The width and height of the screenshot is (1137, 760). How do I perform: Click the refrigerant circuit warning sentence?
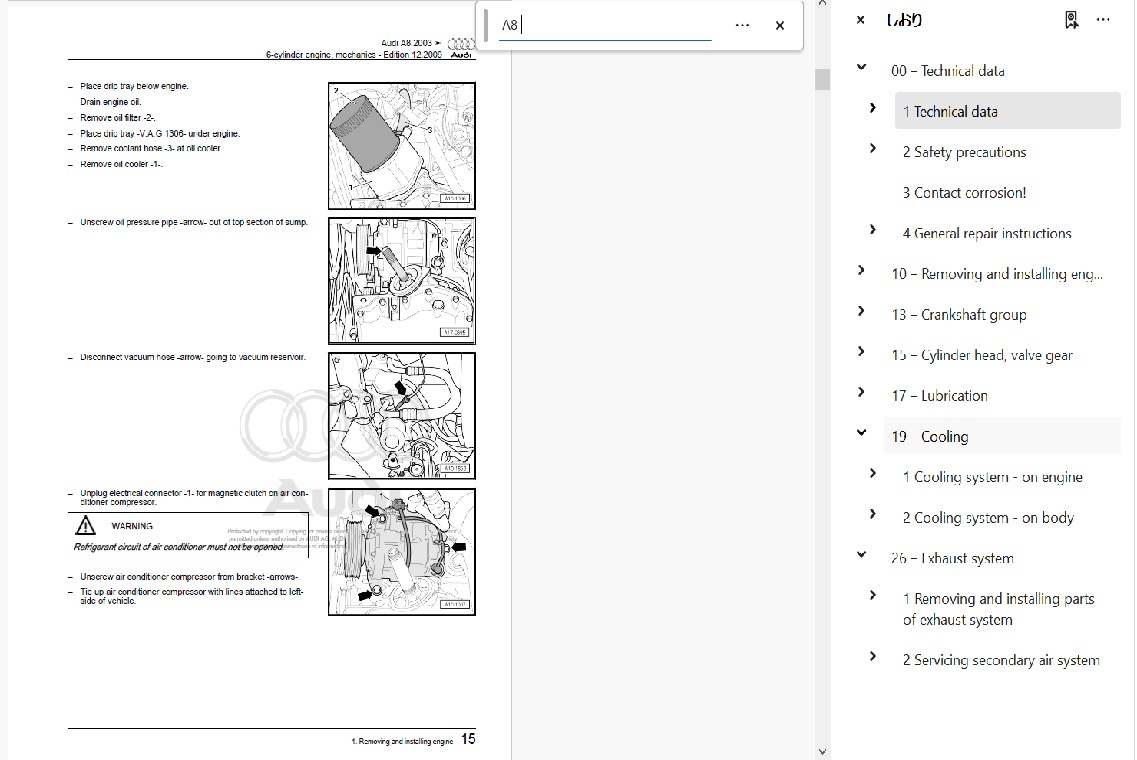[178, 547]
